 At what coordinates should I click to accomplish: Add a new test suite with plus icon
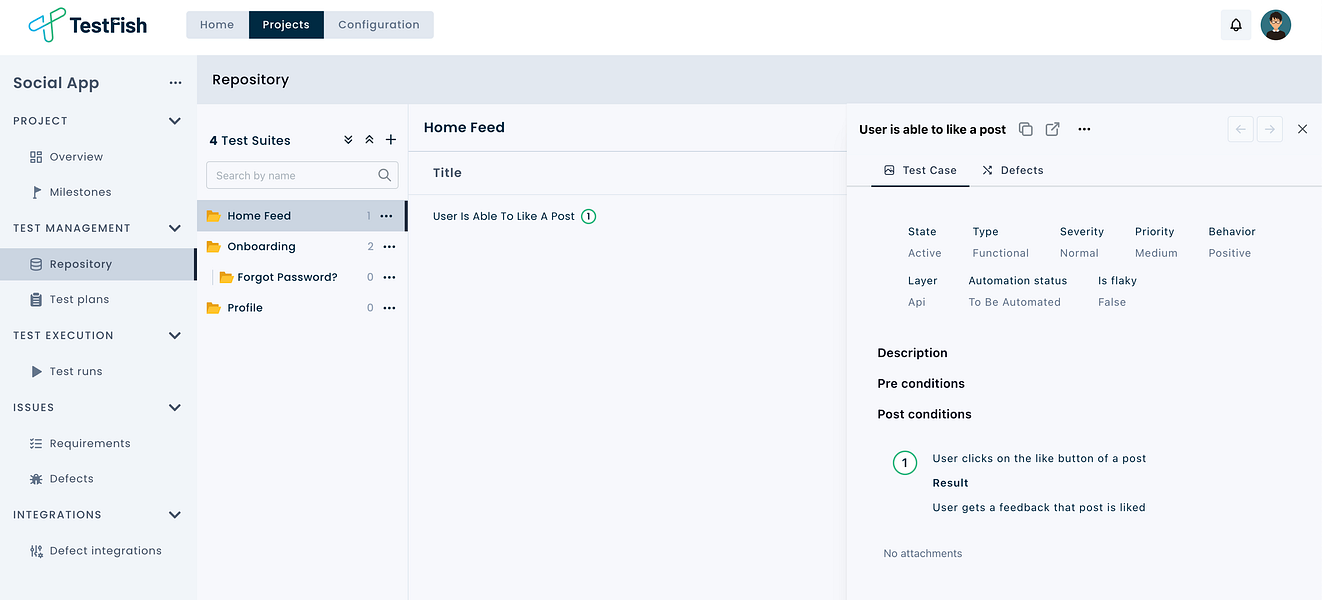point(391,140)
